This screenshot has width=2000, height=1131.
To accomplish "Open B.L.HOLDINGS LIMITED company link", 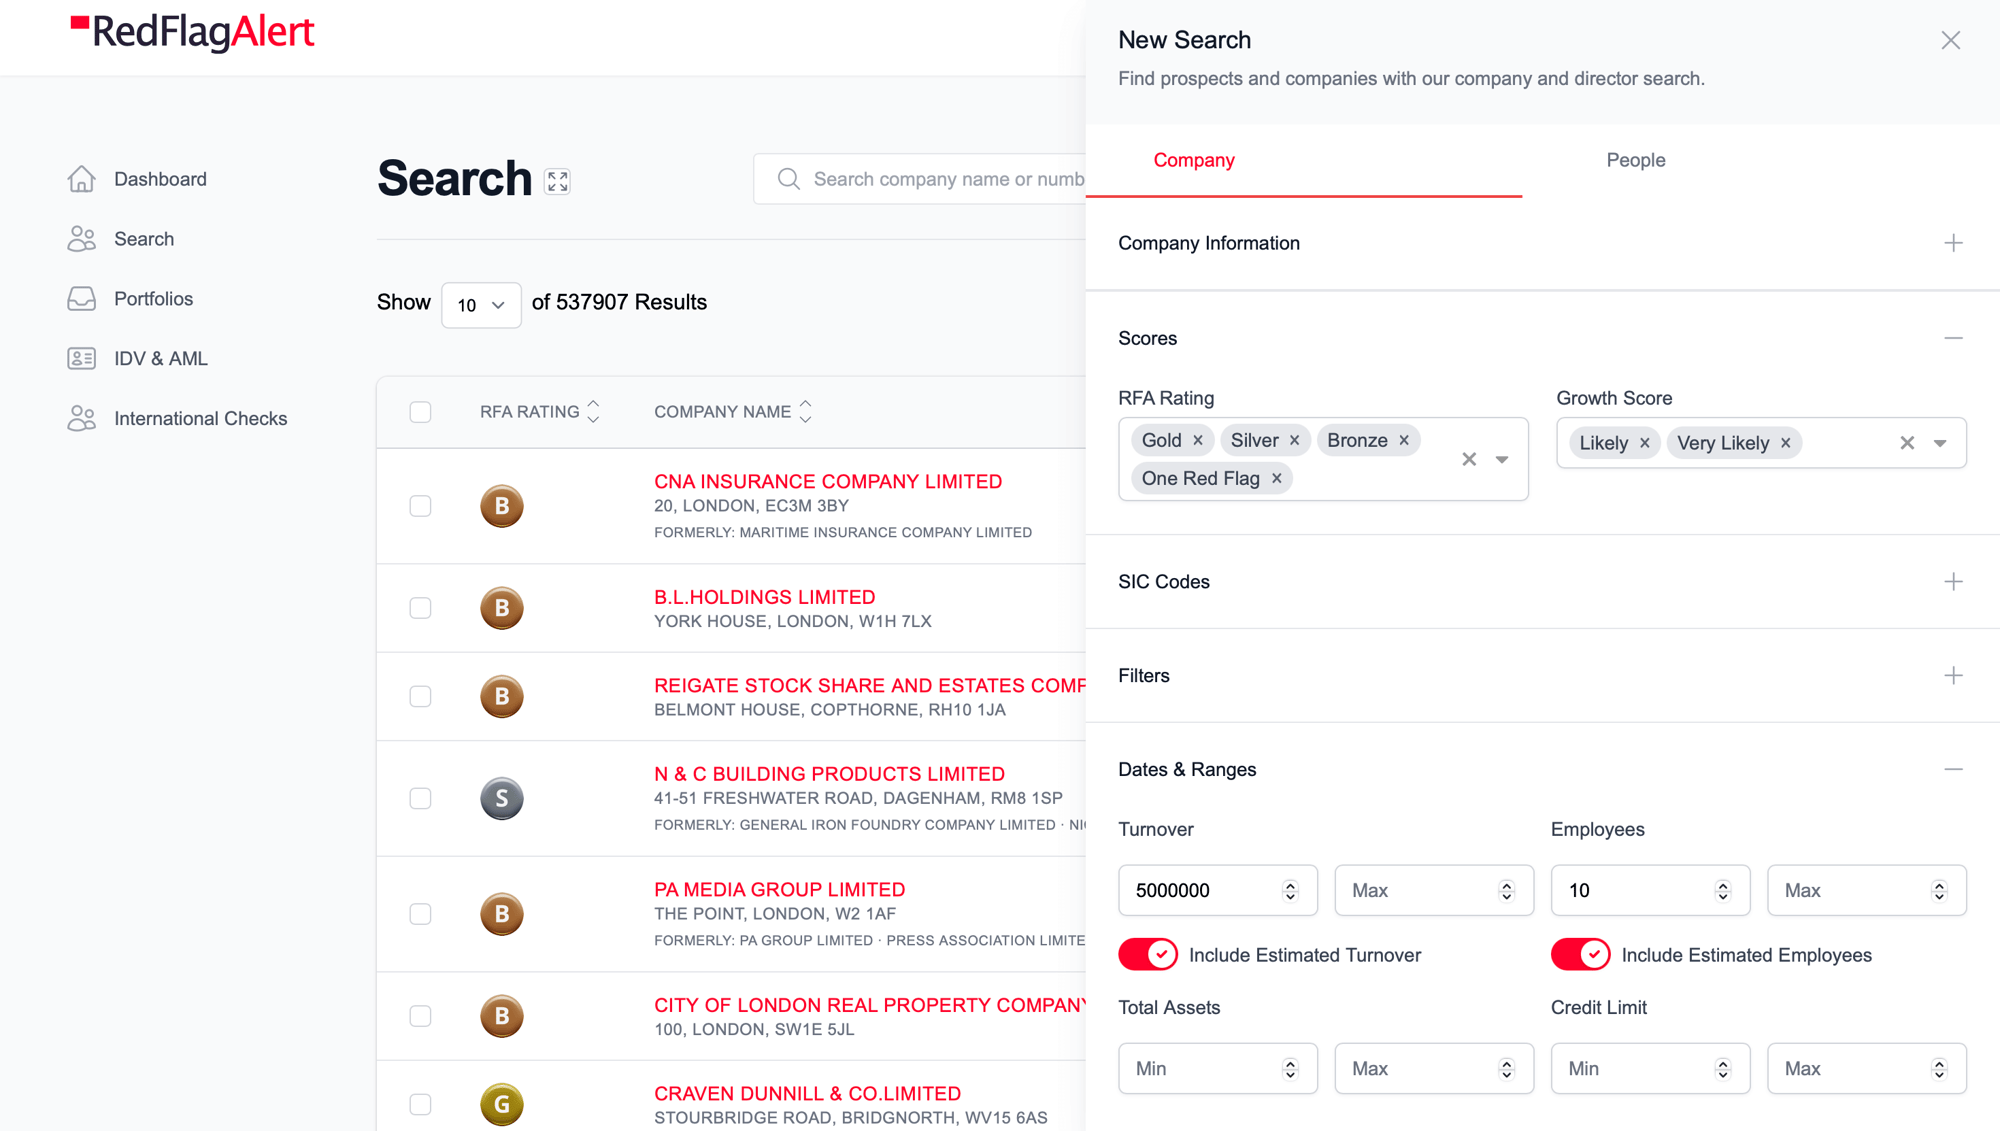I will 765,597.
